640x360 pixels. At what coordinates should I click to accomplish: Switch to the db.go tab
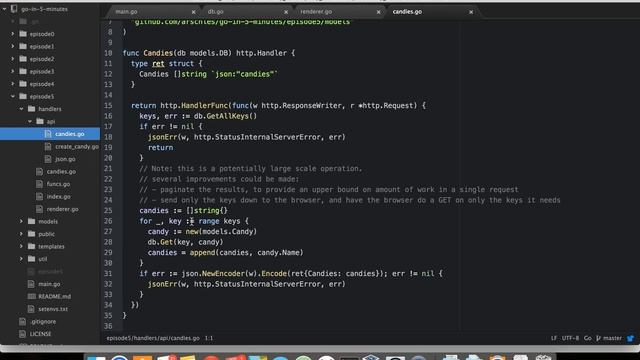point(216,12)
